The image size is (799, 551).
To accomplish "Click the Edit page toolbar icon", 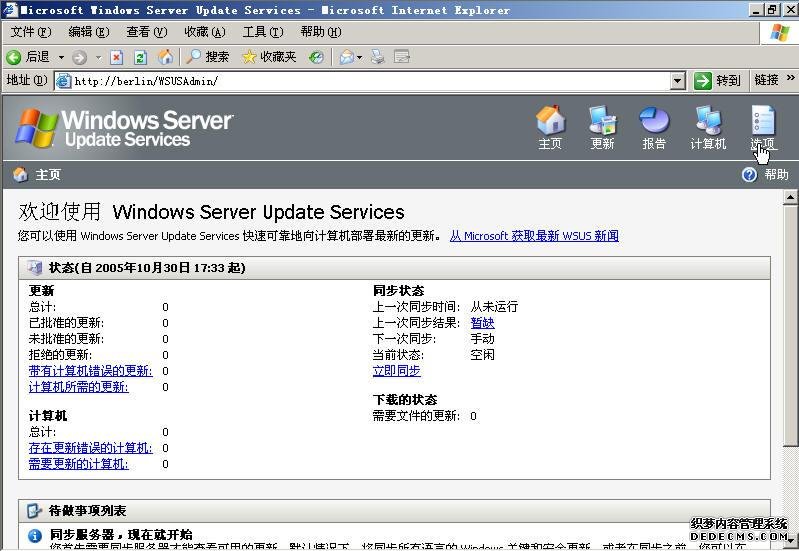I will (x=402, y=57).
